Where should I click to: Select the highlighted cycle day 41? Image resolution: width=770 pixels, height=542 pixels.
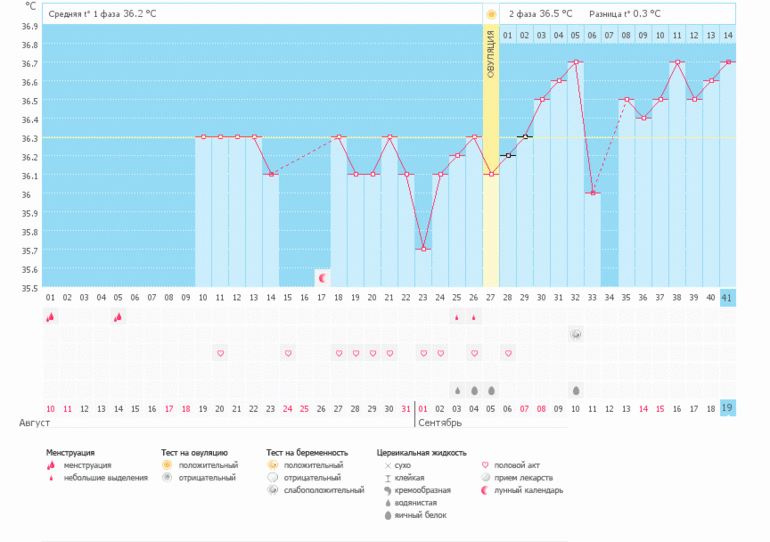click(727, 297)
